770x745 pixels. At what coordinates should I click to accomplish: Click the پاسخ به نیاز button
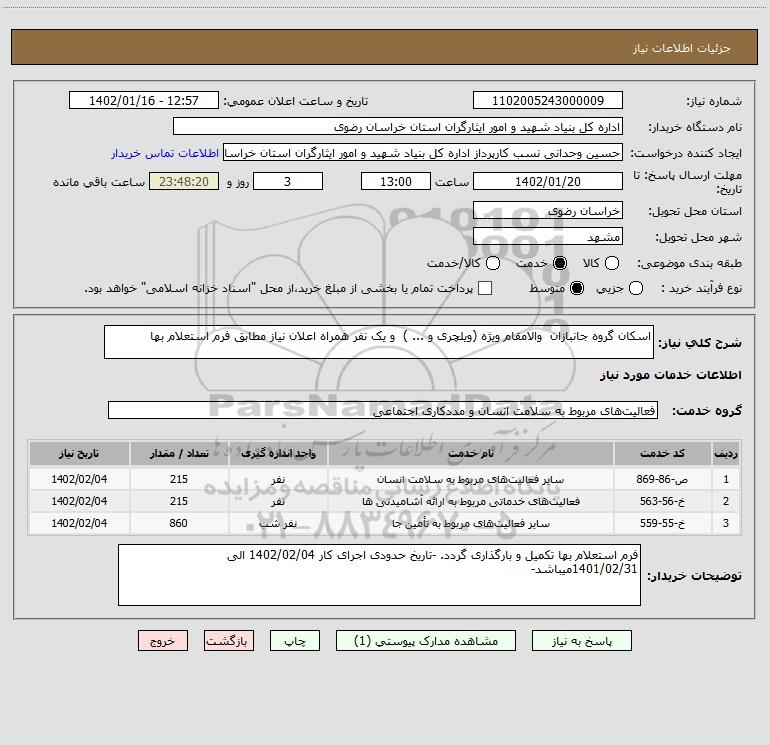(581, 641)
